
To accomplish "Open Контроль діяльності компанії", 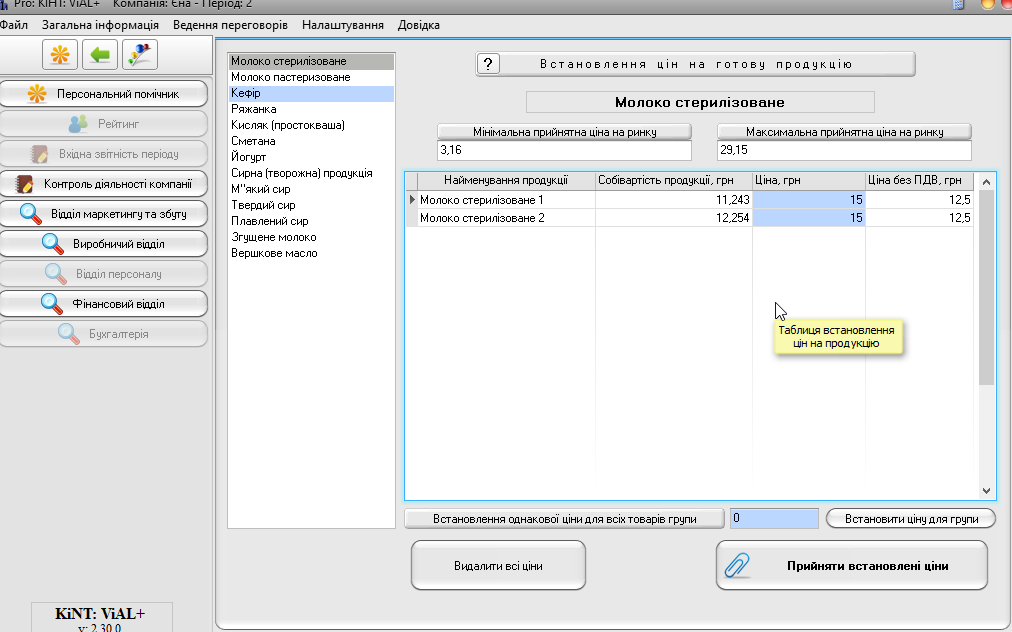I will click(104, 184).
